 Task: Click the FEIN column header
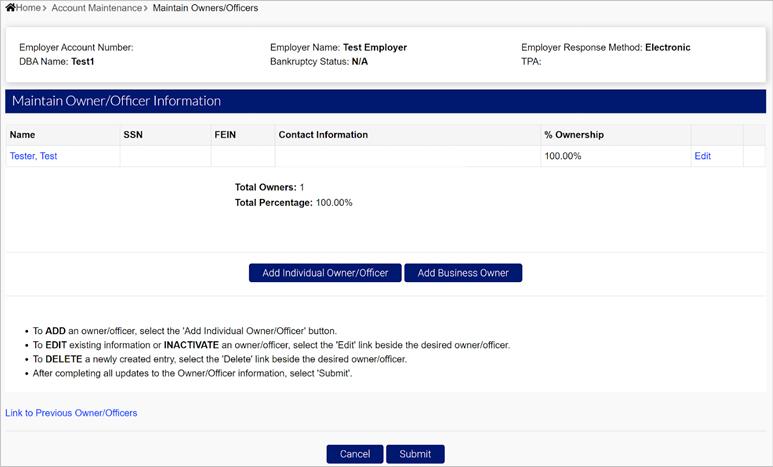[225, 134]
